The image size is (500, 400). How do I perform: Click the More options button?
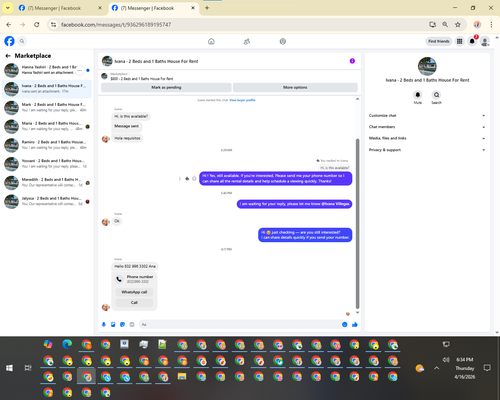click(x=295, y=87)
